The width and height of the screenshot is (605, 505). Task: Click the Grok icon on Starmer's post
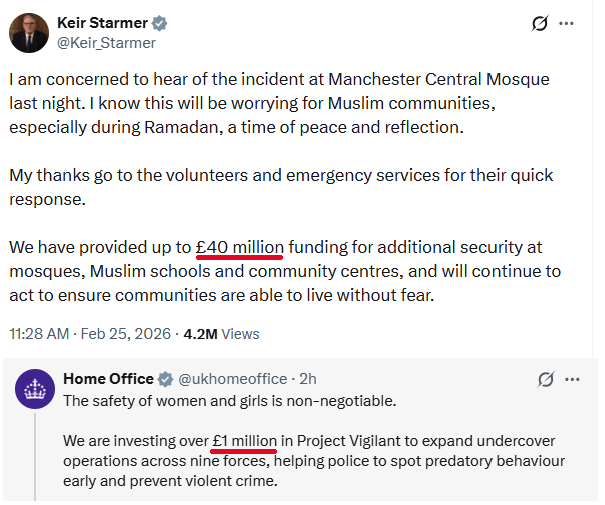(x=540, y=23)
